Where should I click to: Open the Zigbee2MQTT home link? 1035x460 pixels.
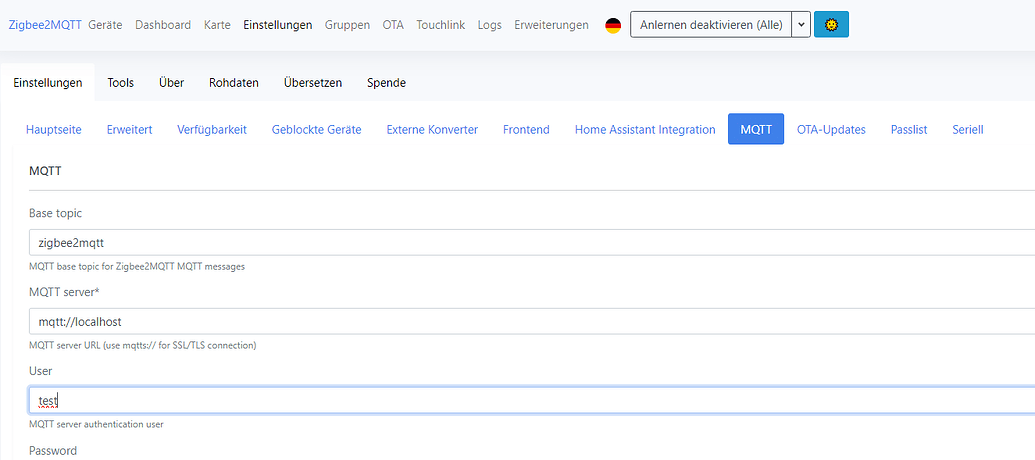pos(45,25)
